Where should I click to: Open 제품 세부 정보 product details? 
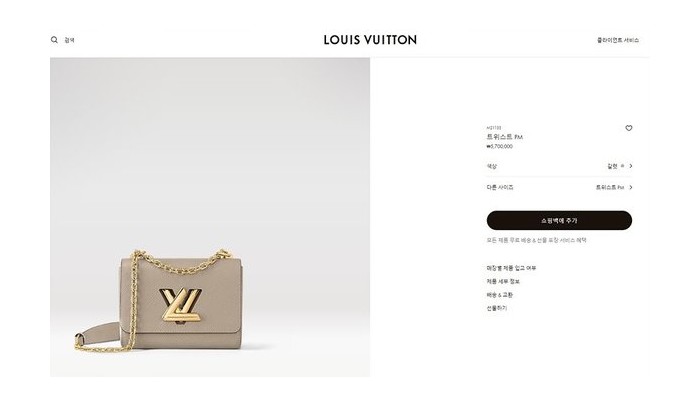(x=503, y=281)
